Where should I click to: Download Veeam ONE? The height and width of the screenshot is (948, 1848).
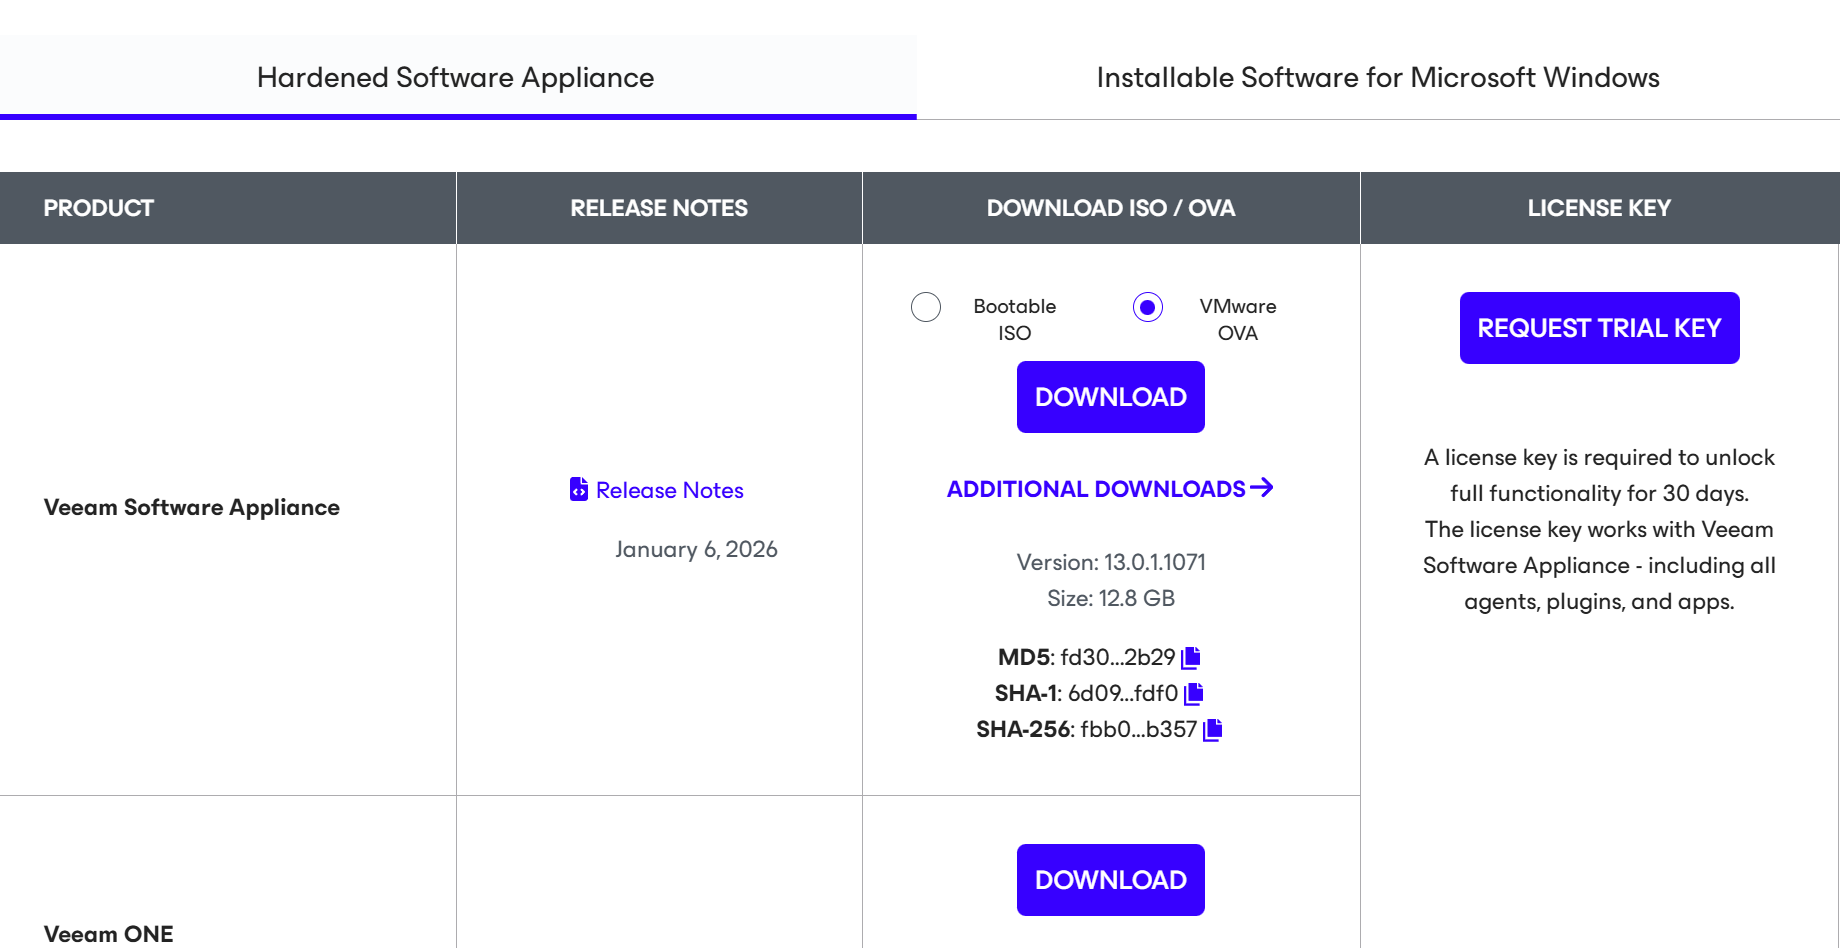tap(1110, 880)
